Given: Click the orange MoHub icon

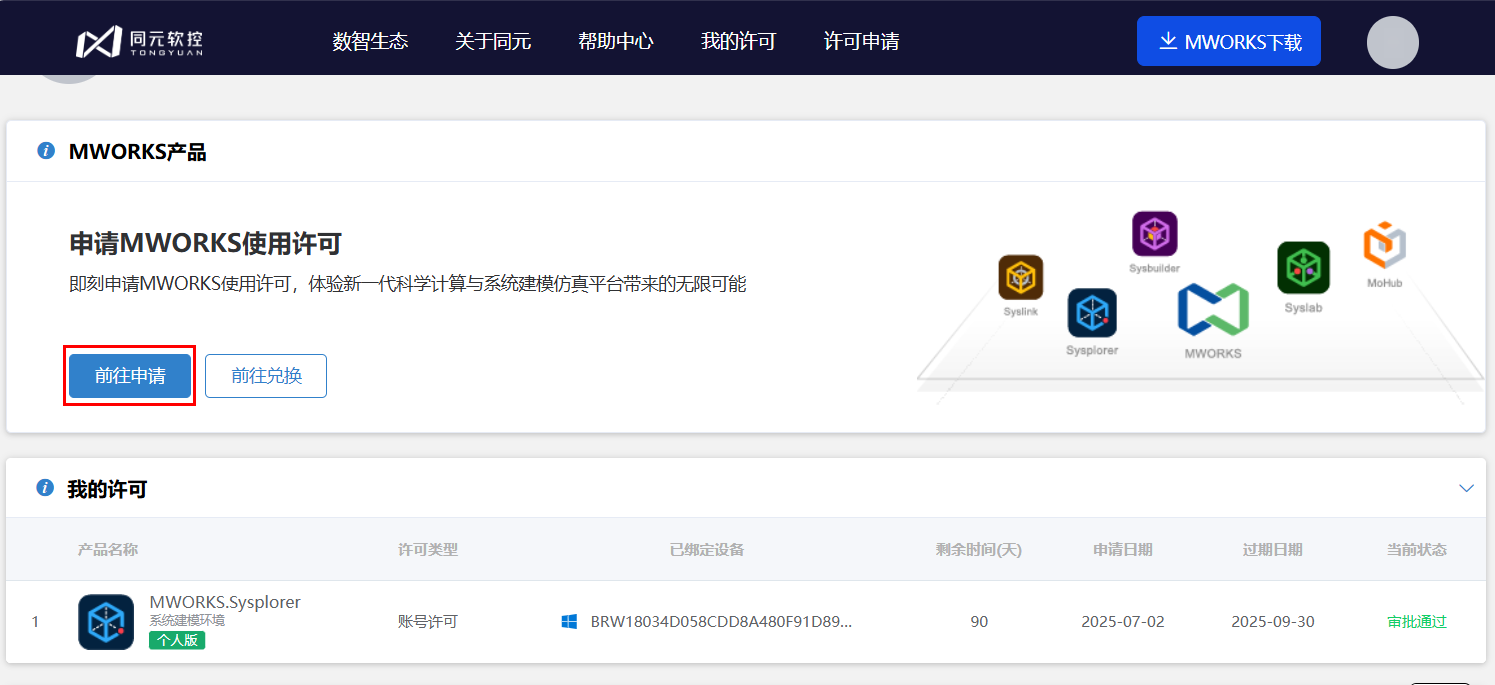Looking at the screenshot, I should tap(1385, 246).
